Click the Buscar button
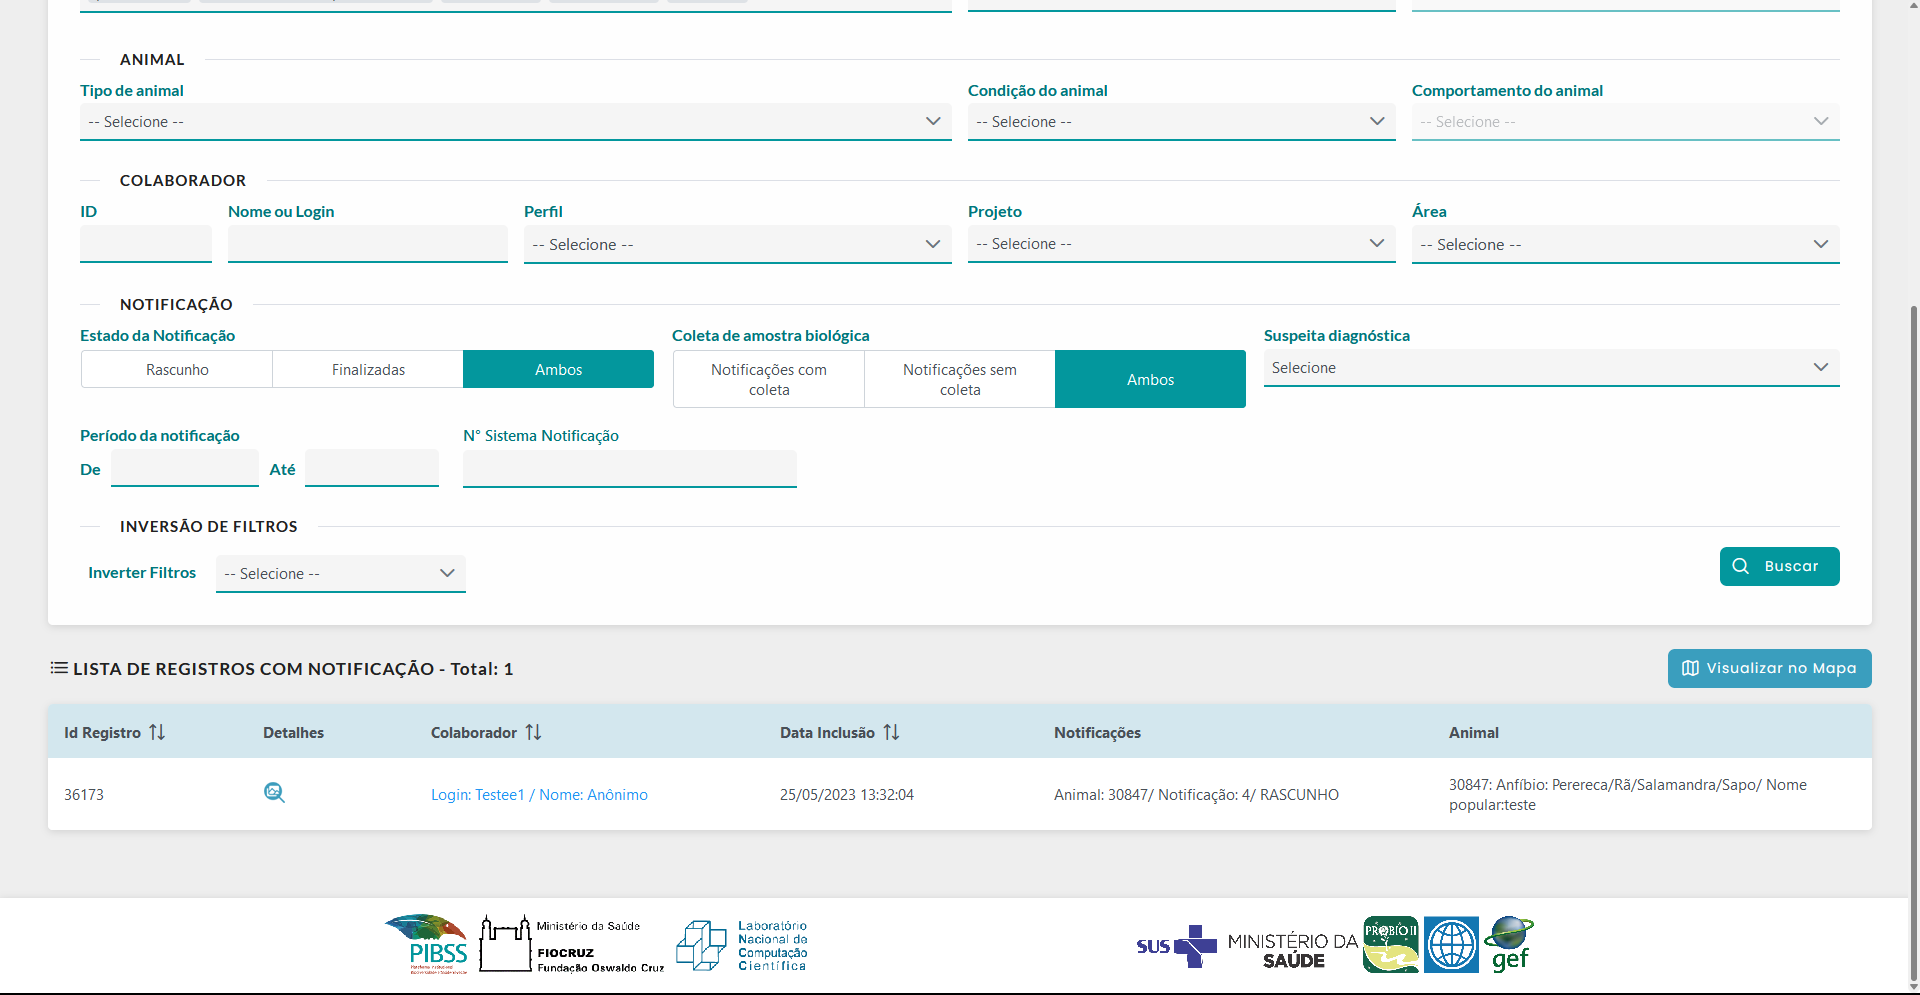Viewport: 1920px width, 995px height. 1779,566
